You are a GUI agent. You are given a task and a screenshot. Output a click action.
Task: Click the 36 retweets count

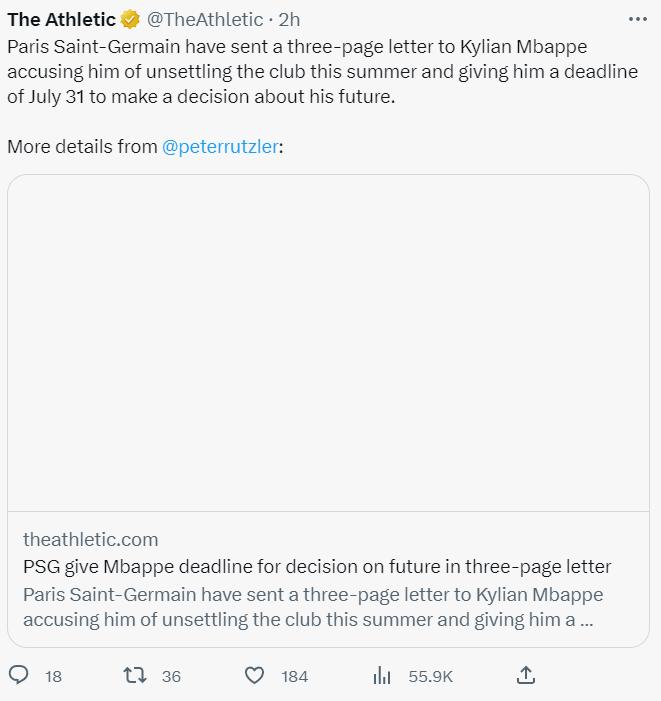(171, 676)
